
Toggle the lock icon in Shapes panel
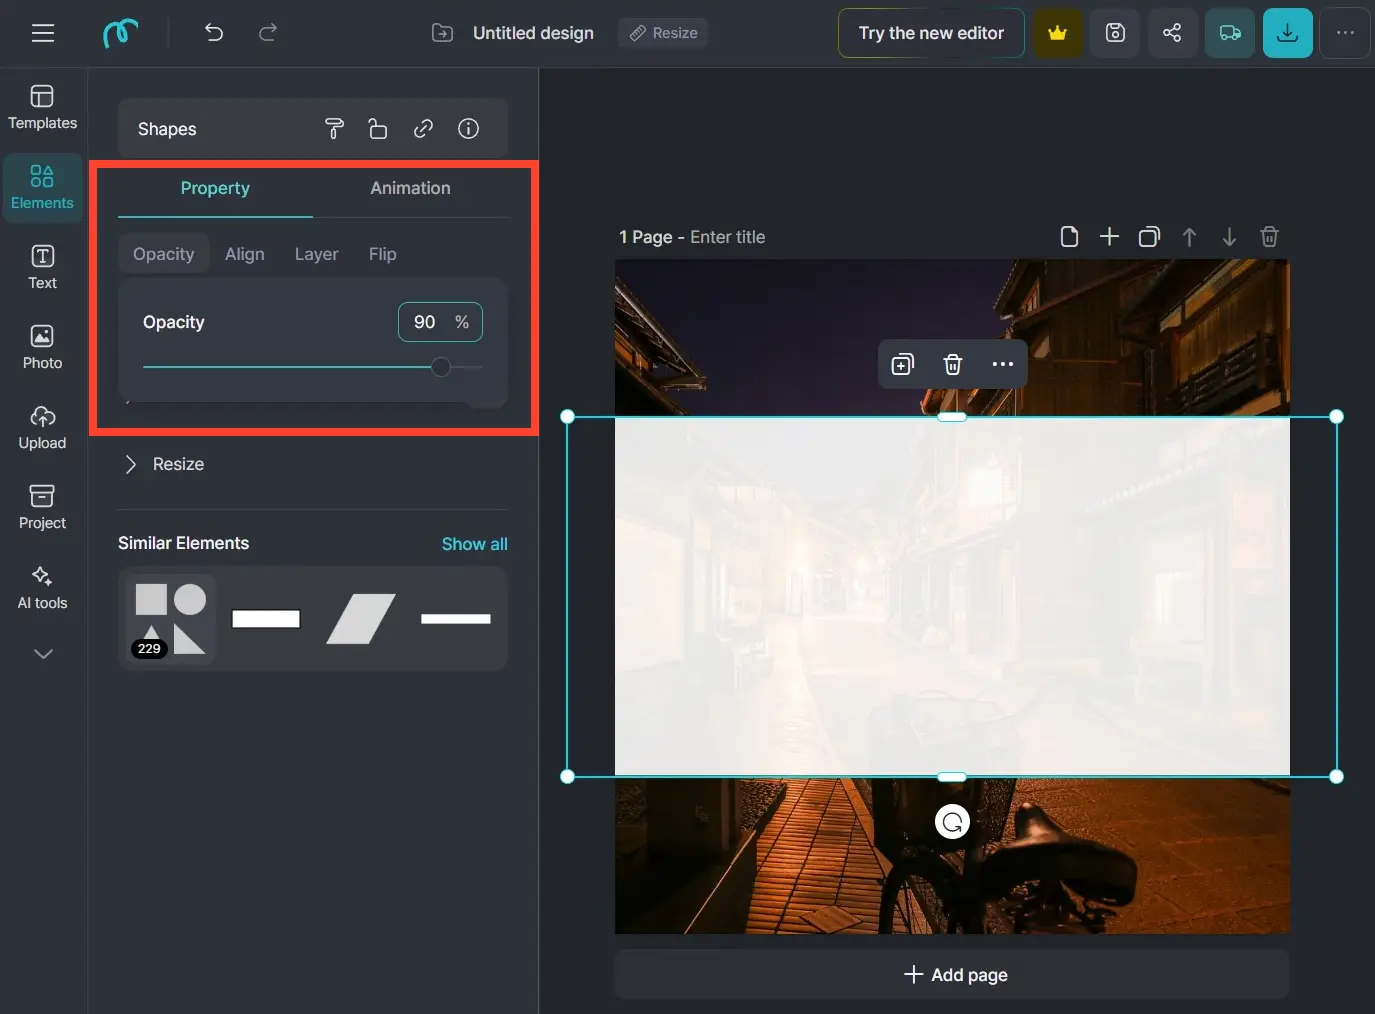377,129
